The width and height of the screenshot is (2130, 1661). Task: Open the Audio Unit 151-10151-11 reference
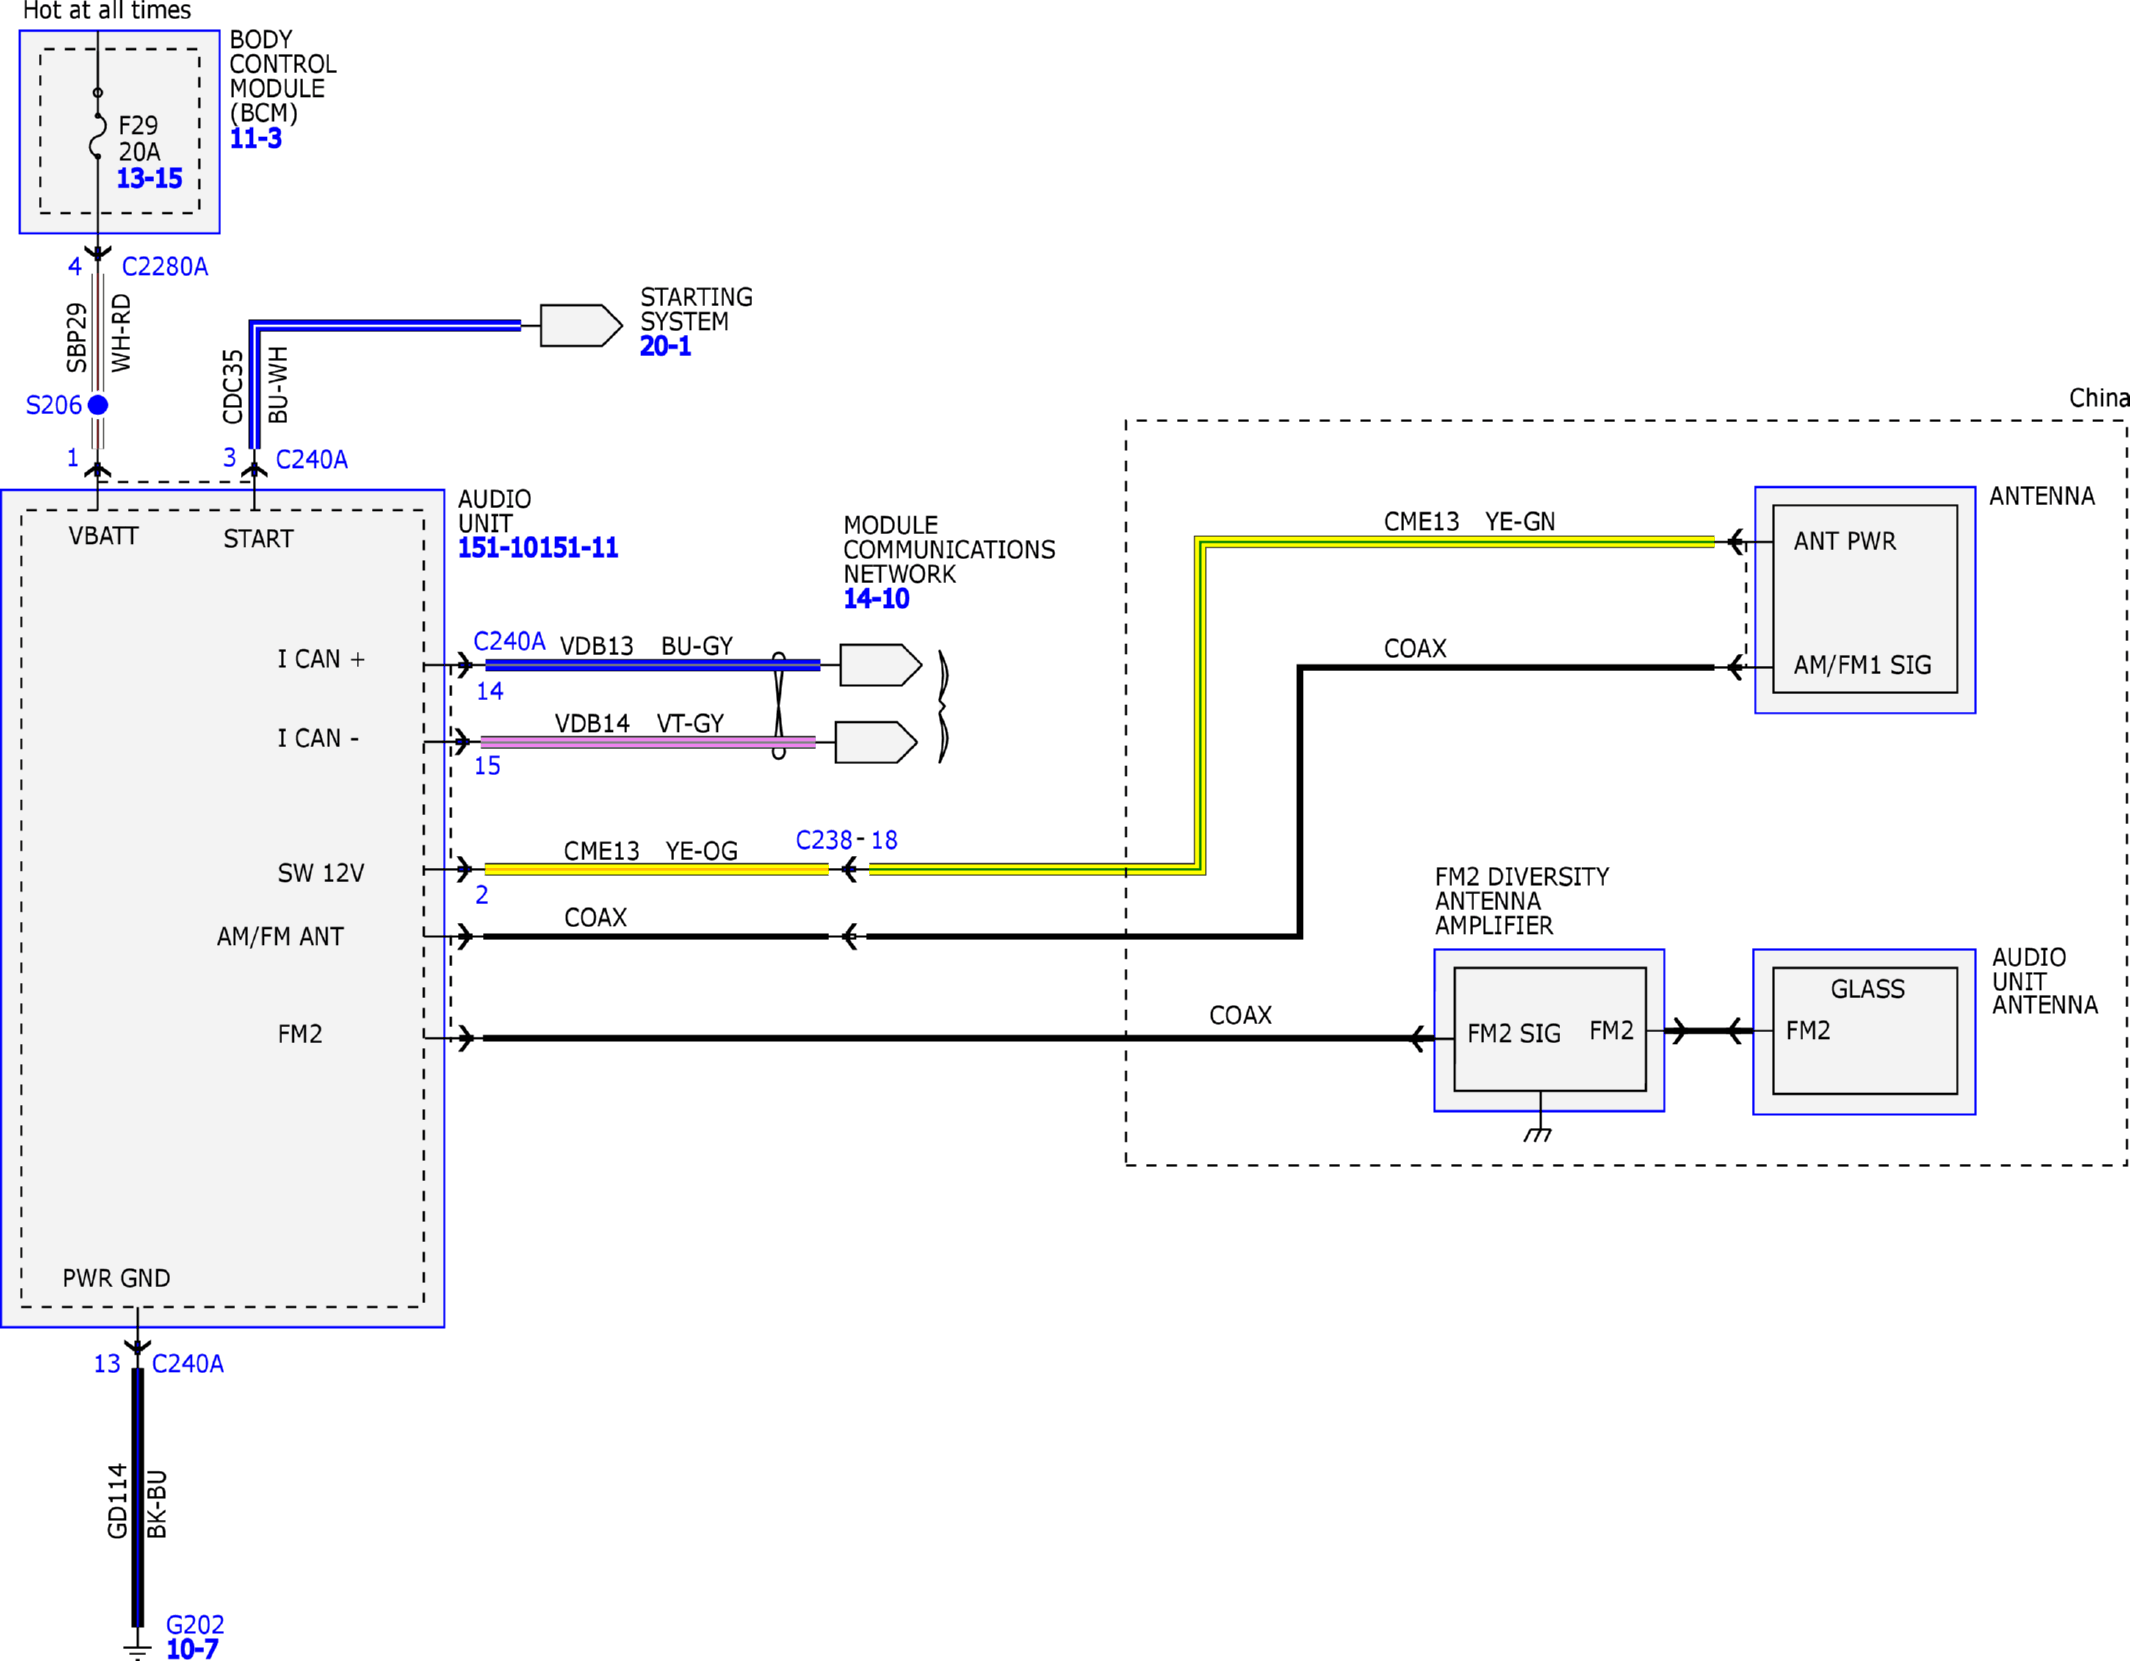pyautogui.click(x=538, y=549)
